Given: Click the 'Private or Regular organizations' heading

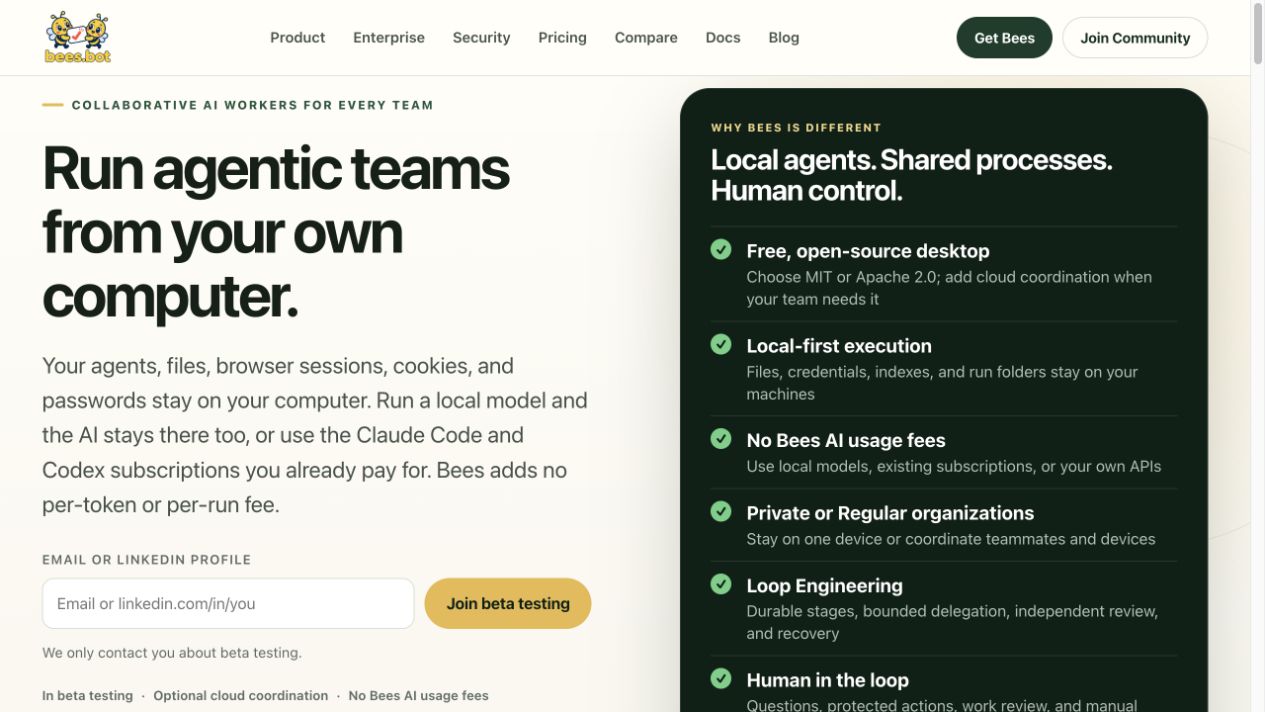Looking at the screenshot, I should pyautogui.click(x=890, y=513).
